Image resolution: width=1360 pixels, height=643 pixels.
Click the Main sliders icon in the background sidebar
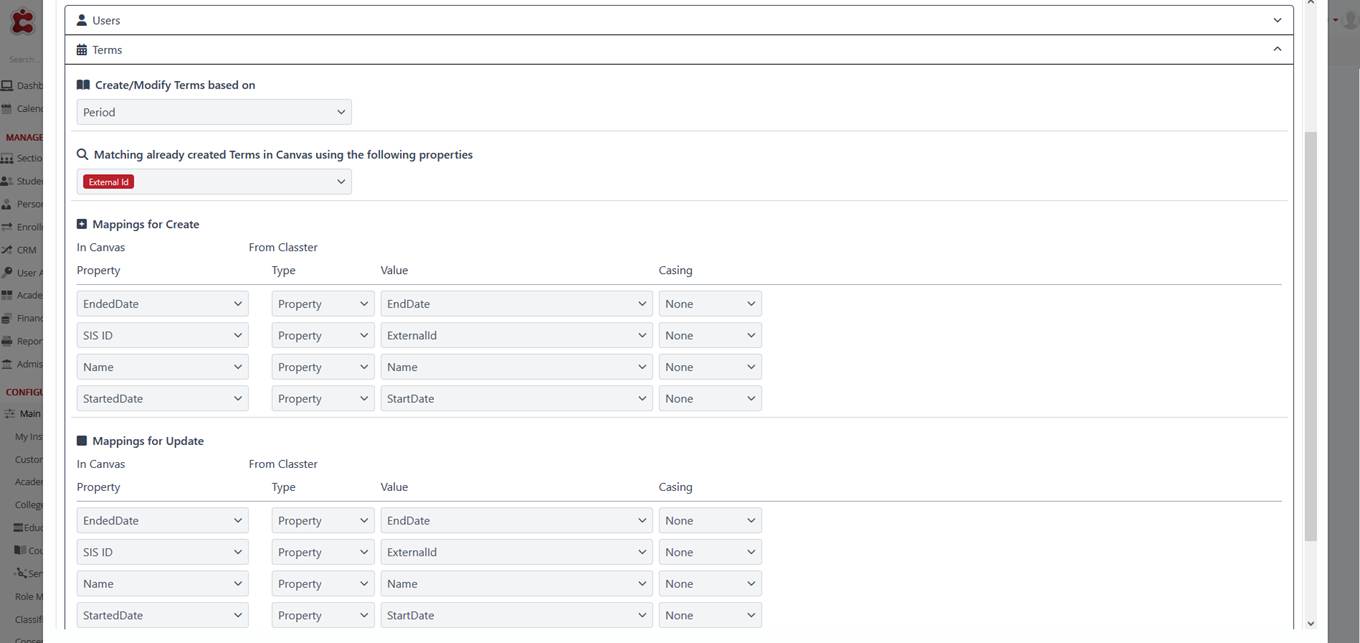pyautogui.click(x=9, y=414)
